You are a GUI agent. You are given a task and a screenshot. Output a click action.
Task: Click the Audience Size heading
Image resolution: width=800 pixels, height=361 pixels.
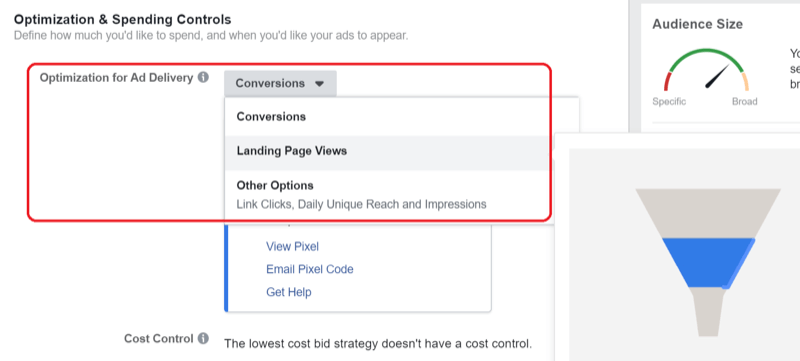[x=697, y=24]
